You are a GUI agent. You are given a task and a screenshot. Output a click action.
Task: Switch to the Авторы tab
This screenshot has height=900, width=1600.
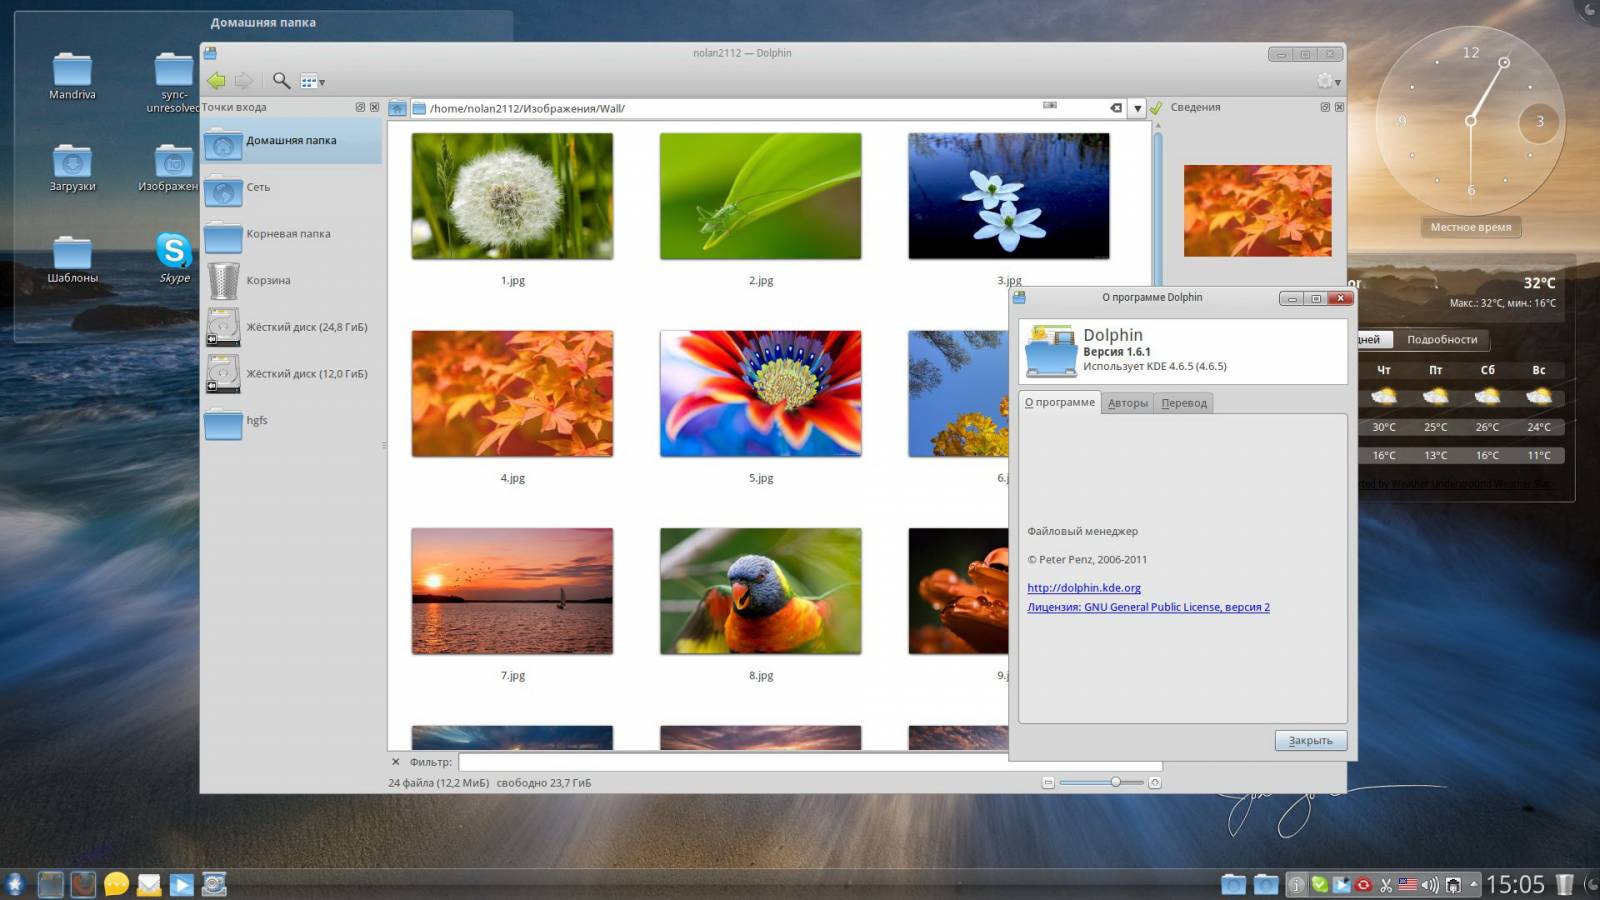click(x=1127, y=403)
